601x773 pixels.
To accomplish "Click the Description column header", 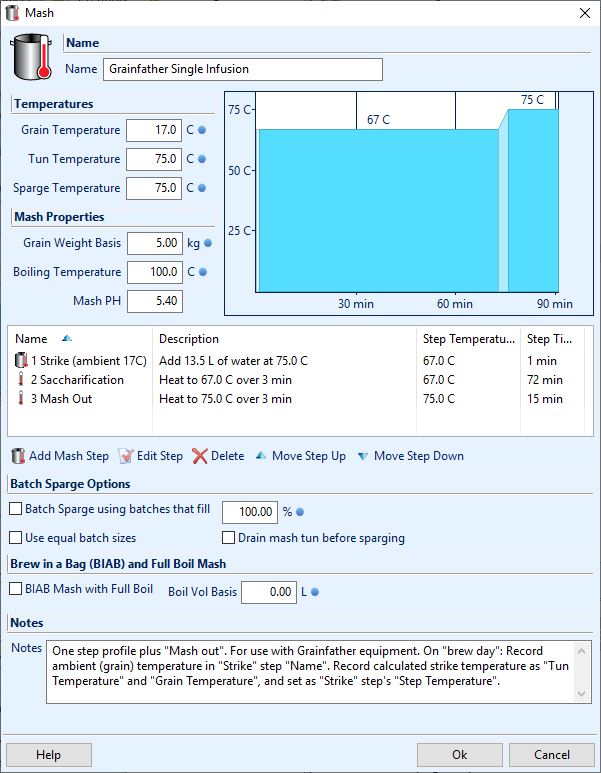I will coord(284,339).
